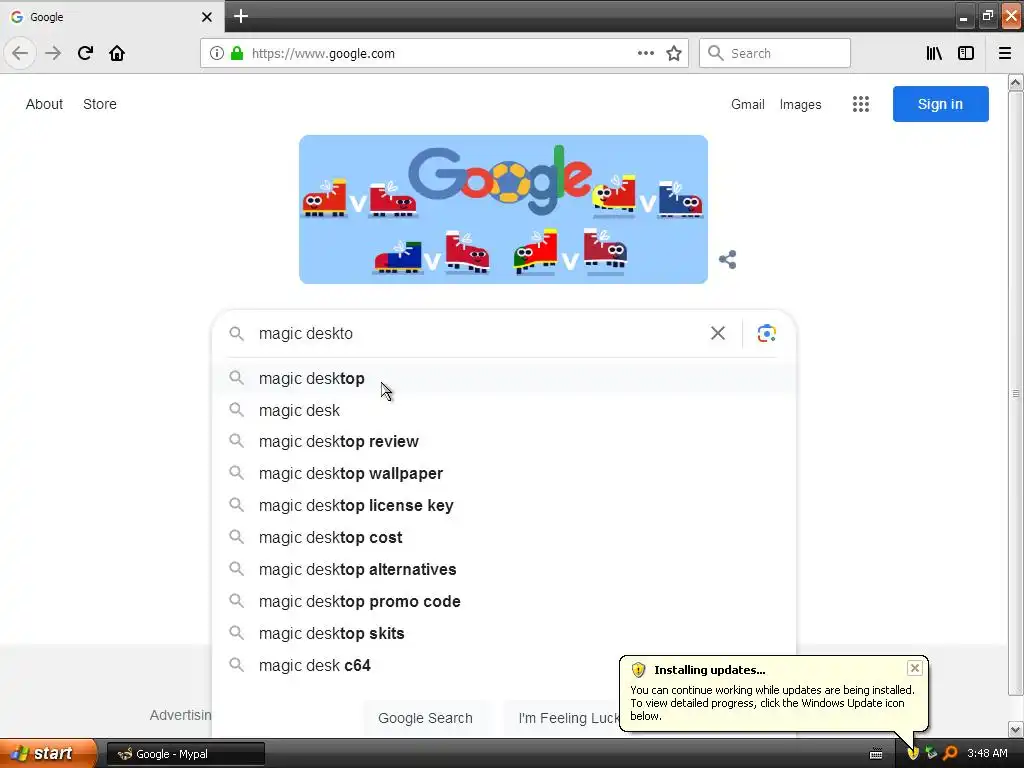Open the orange magnifier tray icon
The height and width of the screenshot is (768, 1024).
tap(950, 753)
